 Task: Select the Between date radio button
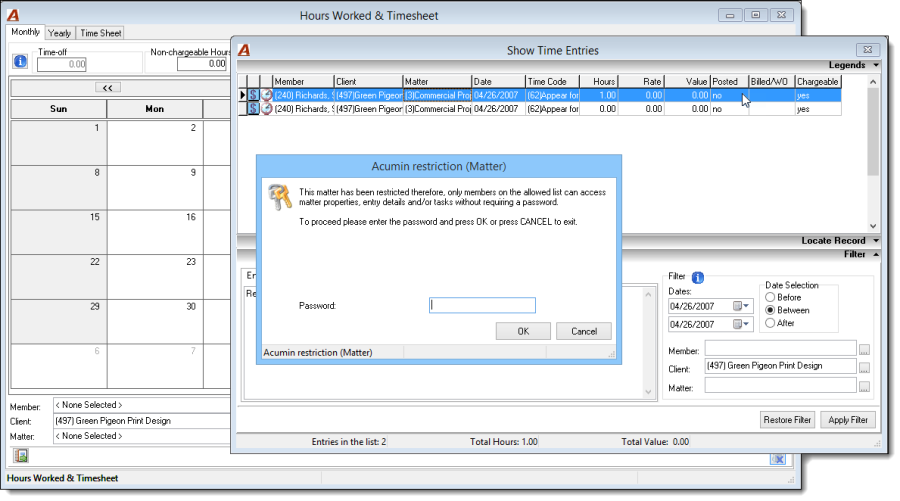coord(770,310)
